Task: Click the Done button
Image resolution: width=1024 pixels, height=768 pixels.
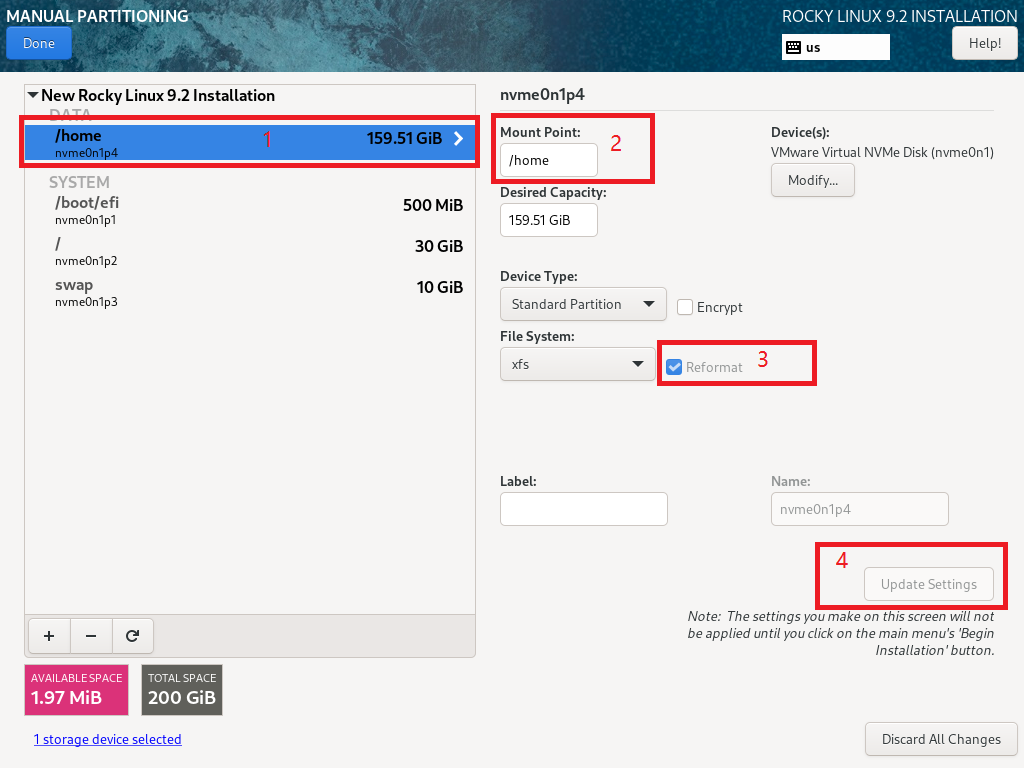Action: (x=39, y=43)
